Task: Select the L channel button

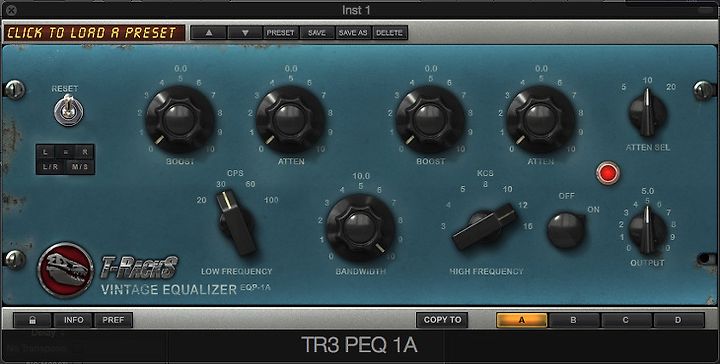Action: (x=45, y=151)
